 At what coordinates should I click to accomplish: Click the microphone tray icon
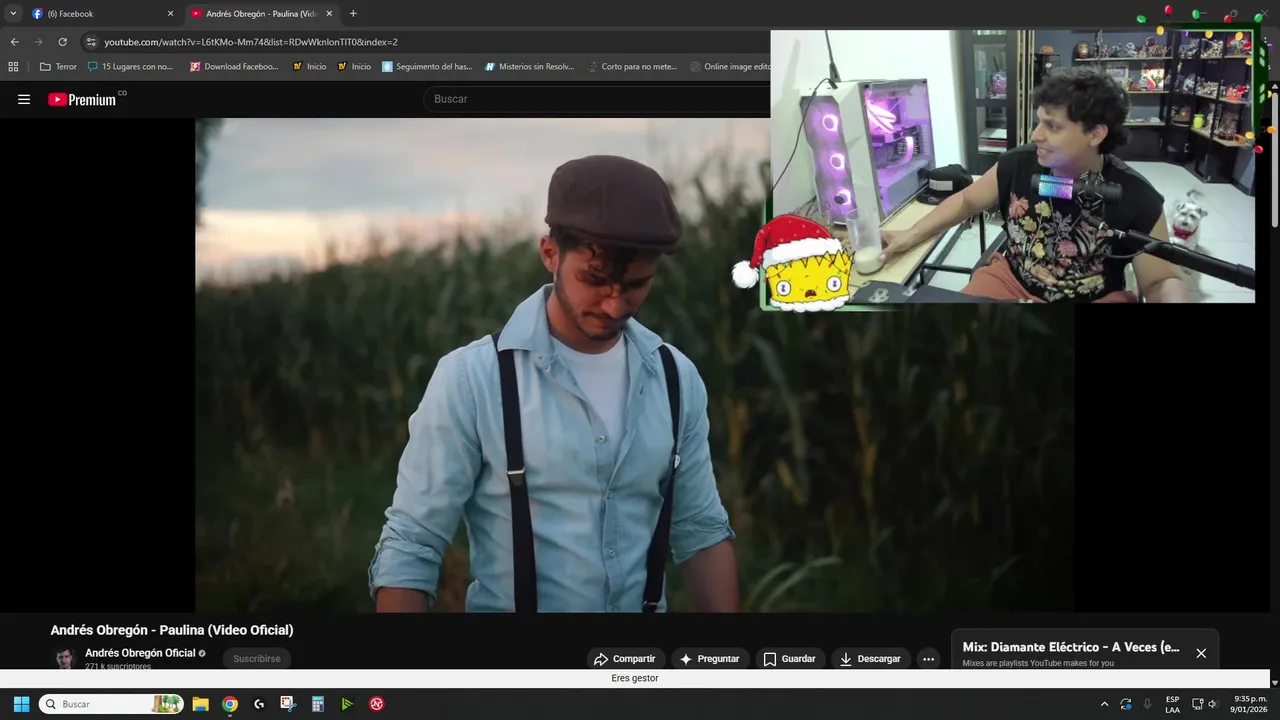click(x=1147, y=704)
